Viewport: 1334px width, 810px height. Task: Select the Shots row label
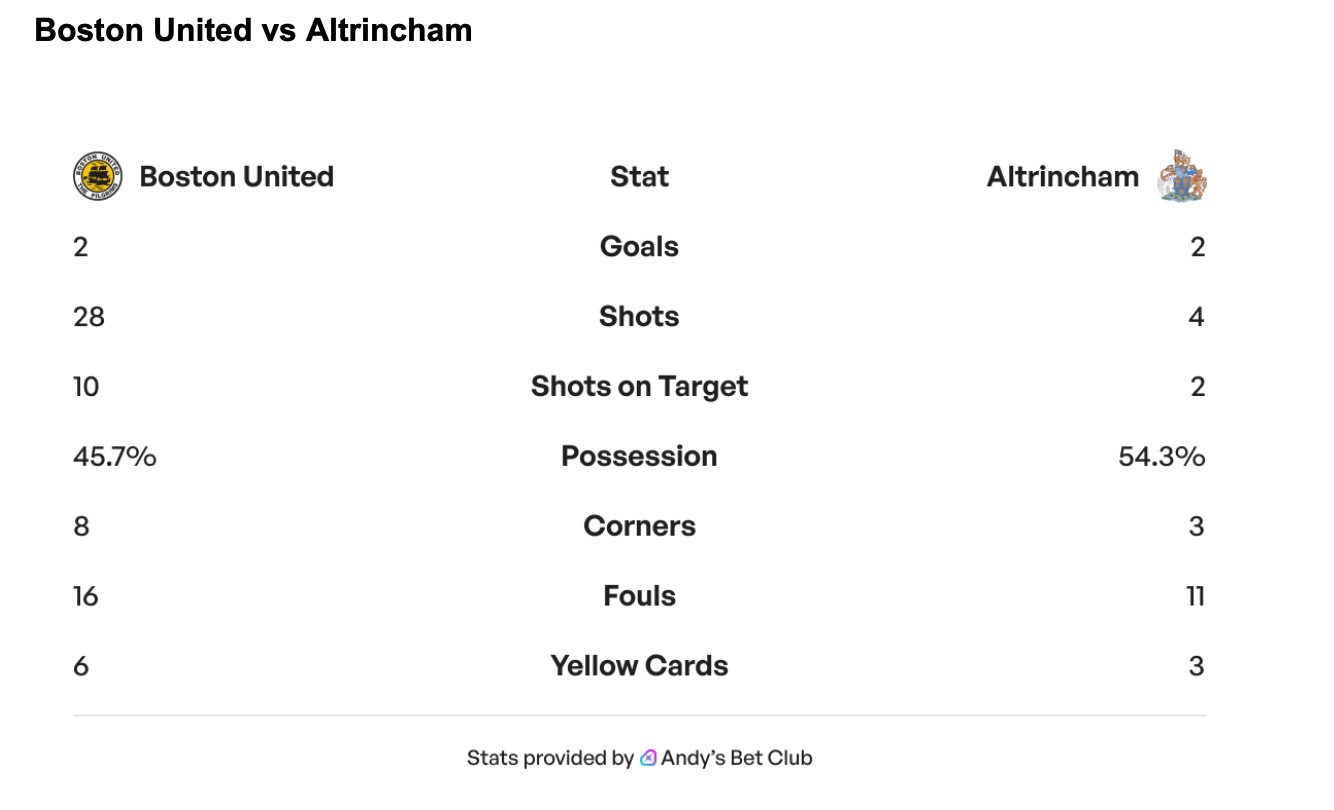pos(639,317)
